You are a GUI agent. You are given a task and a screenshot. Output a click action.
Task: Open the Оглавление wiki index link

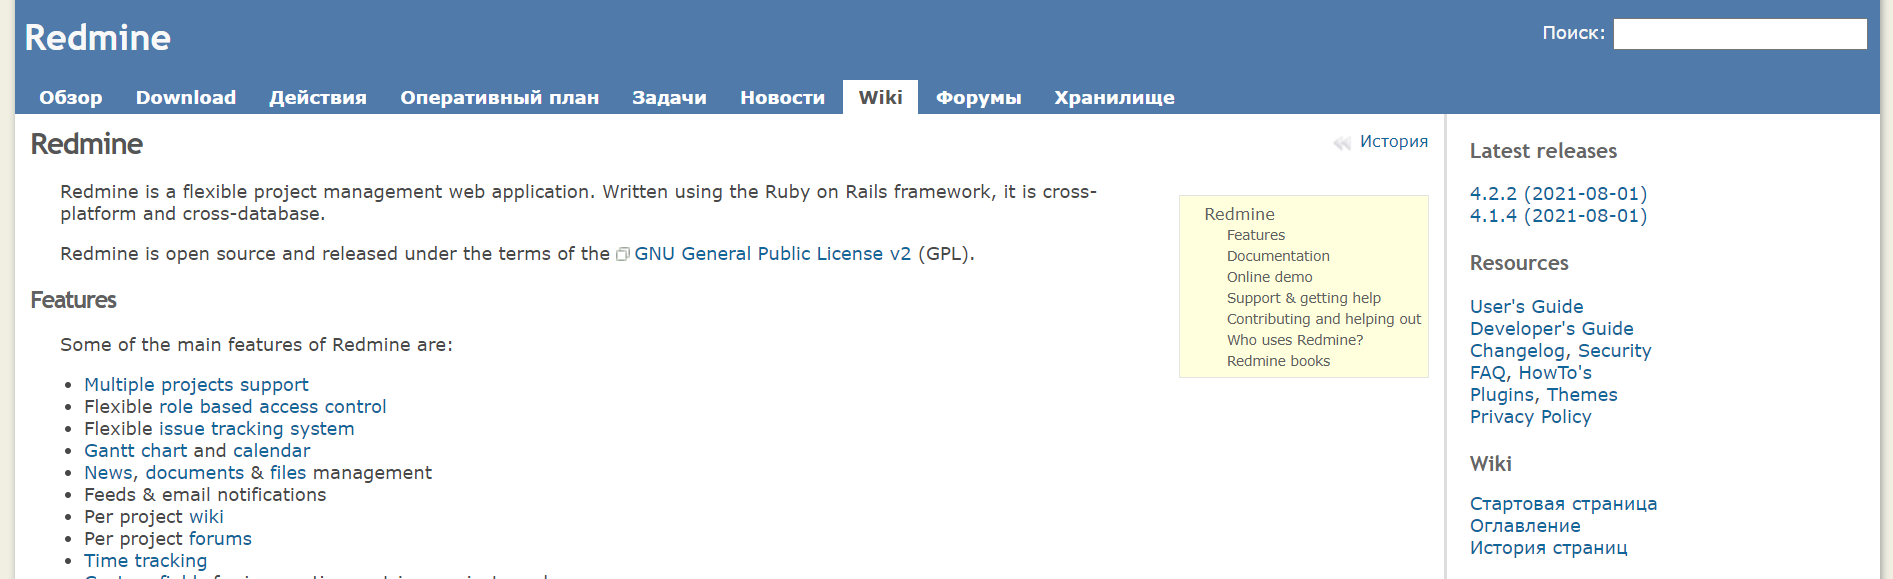point(1525,526)
